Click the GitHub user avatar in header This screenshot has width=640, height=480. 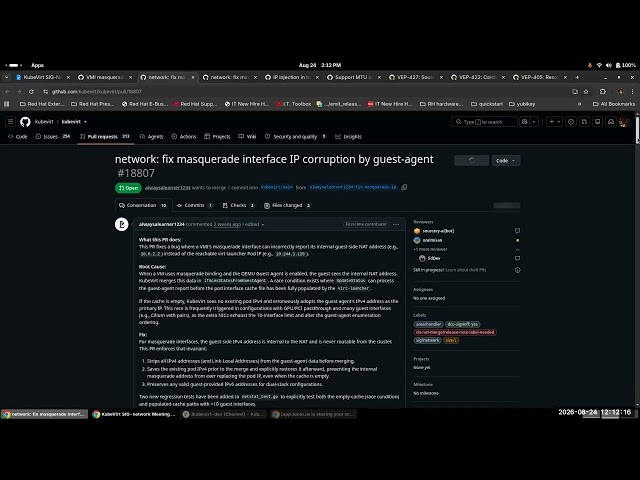(x=624, y=122)
